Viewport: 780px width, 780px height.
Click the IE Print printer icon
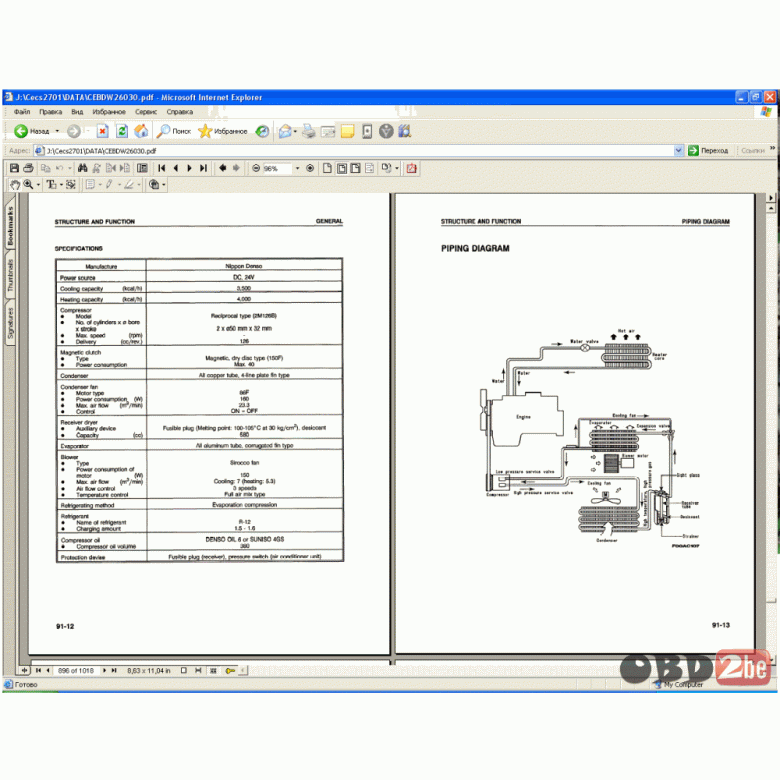point(309,131)
